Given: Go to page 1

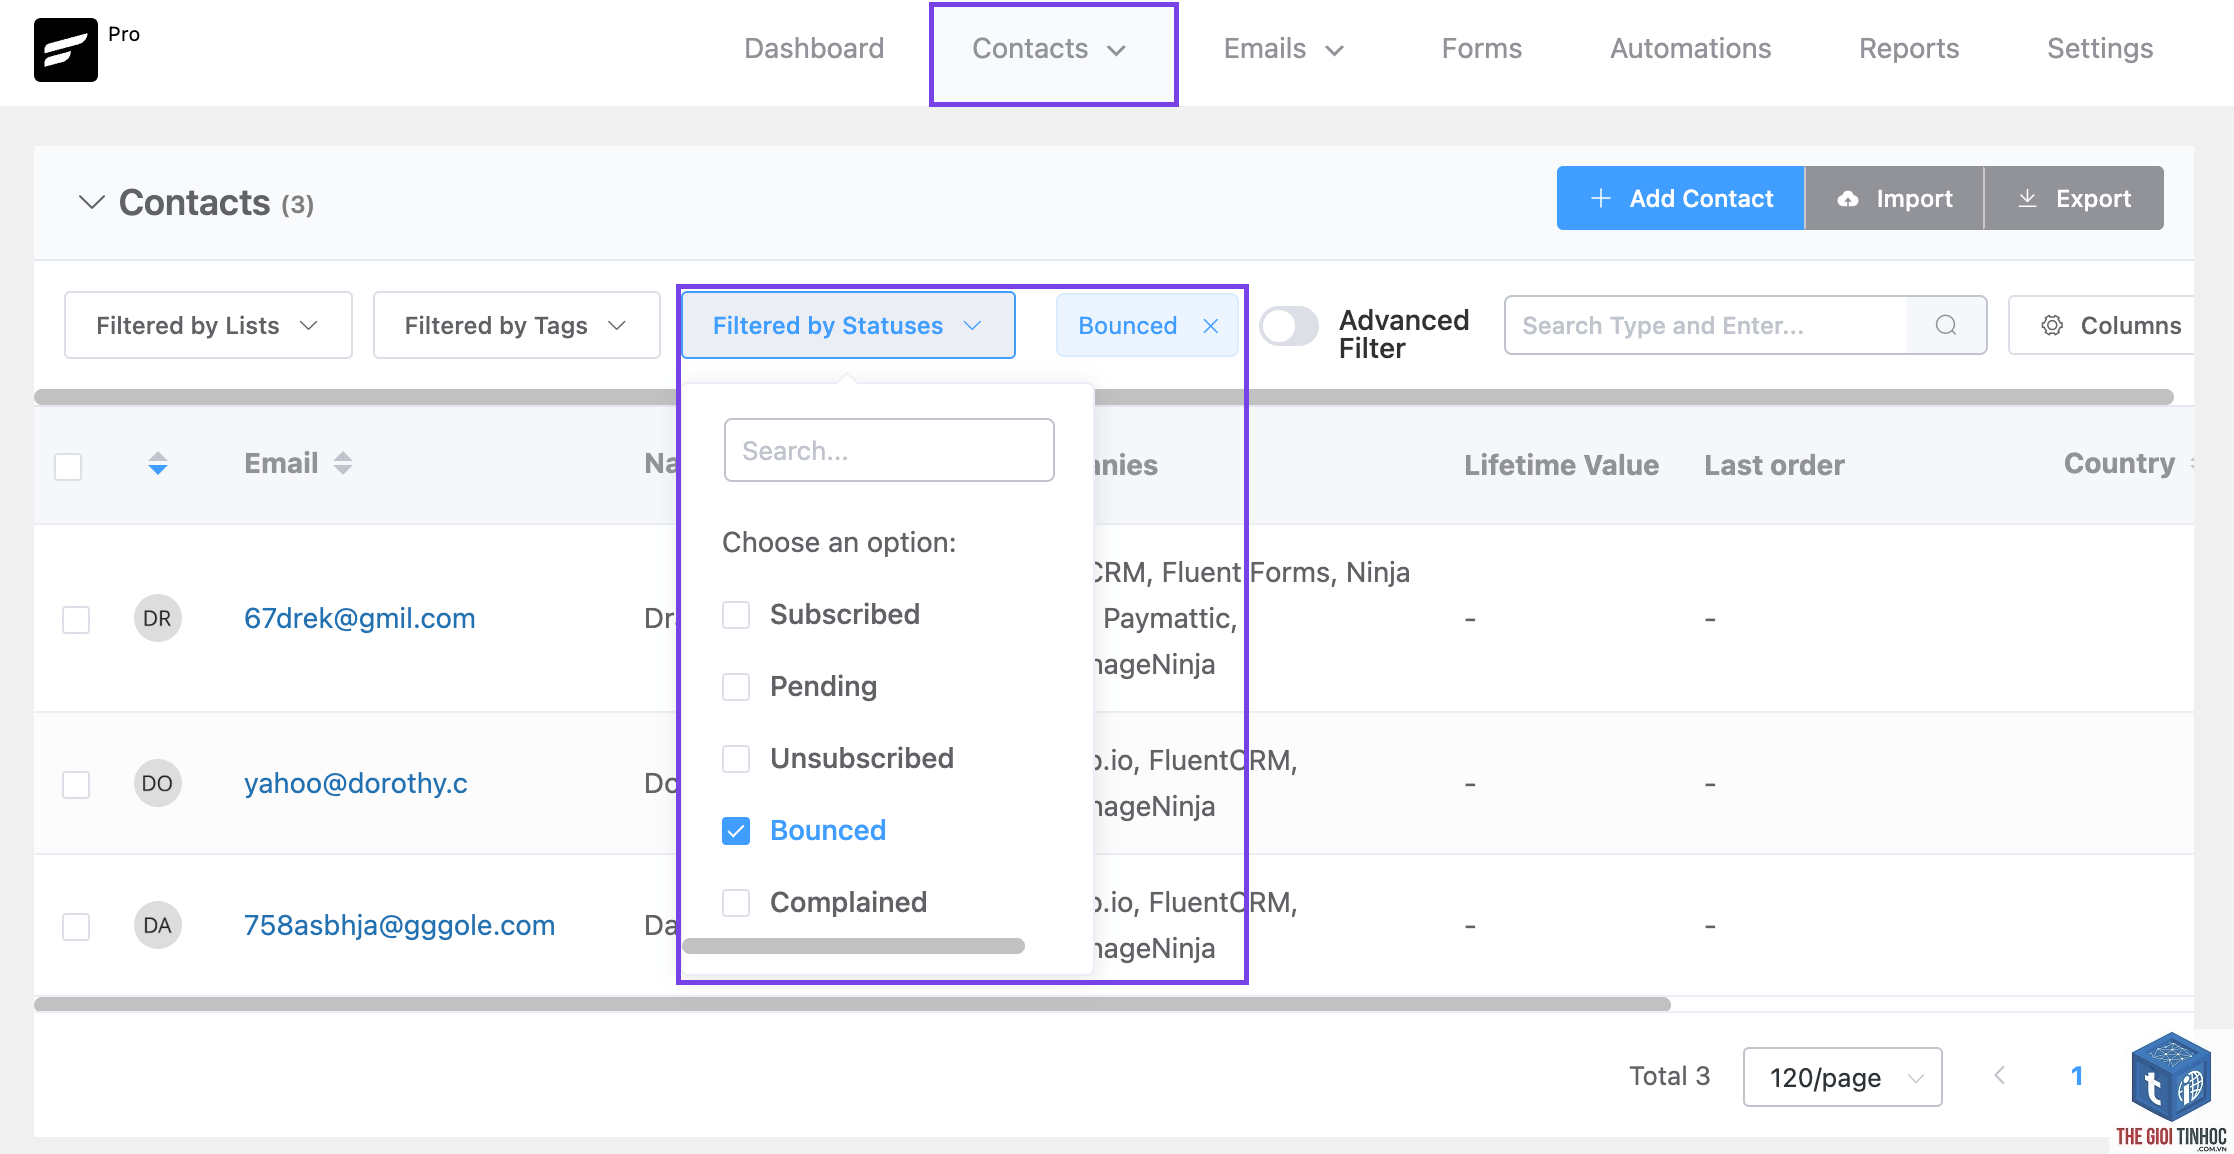Looking at the screenshot, I should [x=2077, y=1076].
